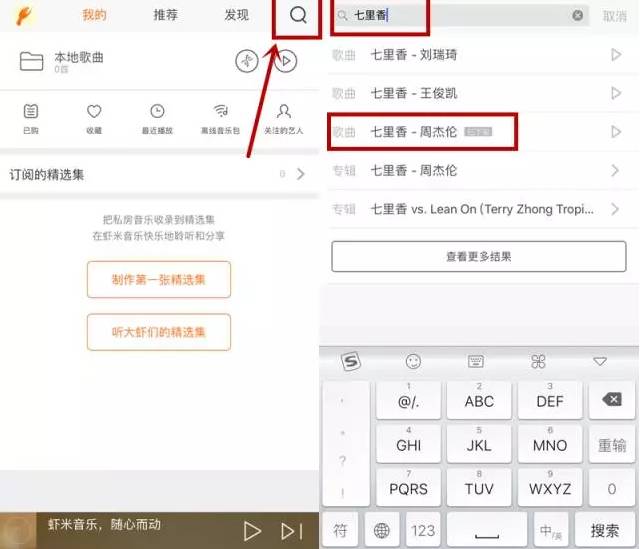This screenshot has width=643, height=549.
Task: Open the emoji smiley panel
Action: pyautogui.click(x=413, y=362)
